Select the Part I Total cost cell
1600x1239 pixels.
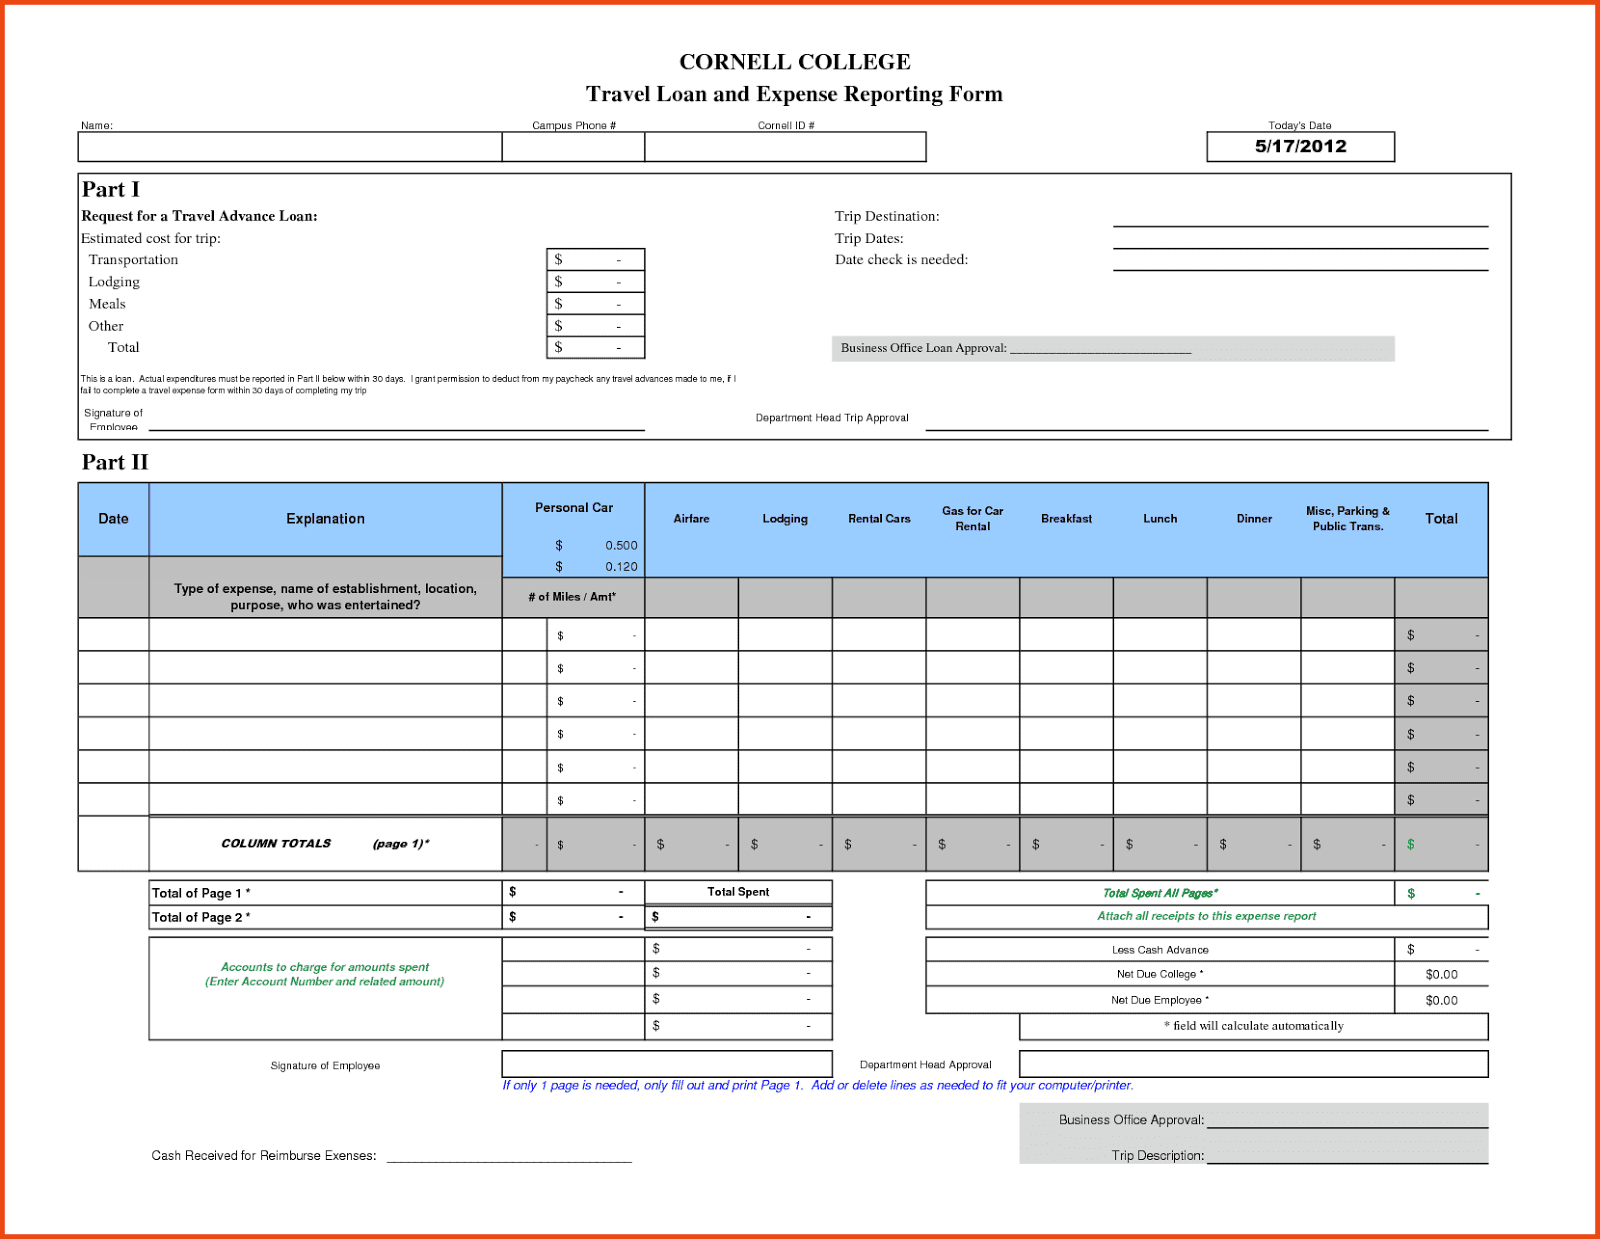(x=595, y=347)
